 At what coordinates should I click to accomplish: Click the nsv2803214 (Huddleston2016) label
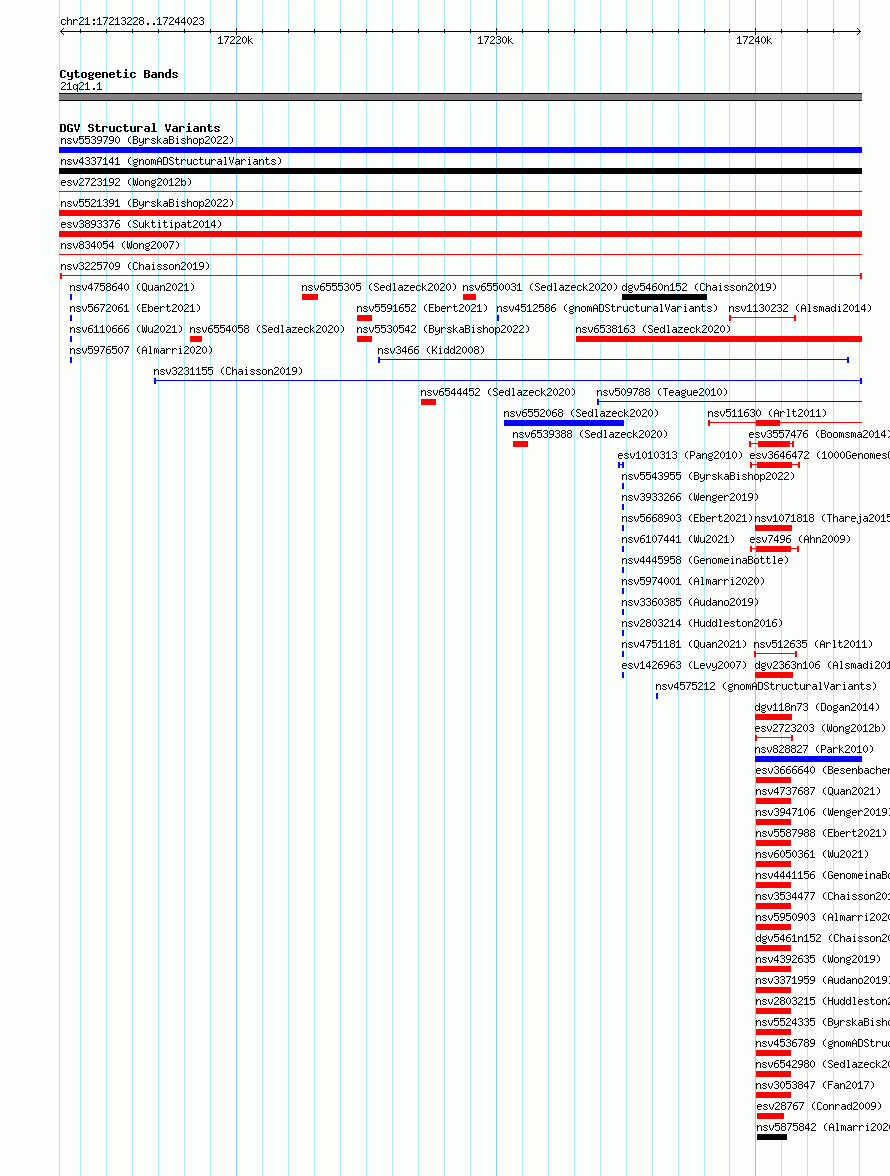pos(702,623)
